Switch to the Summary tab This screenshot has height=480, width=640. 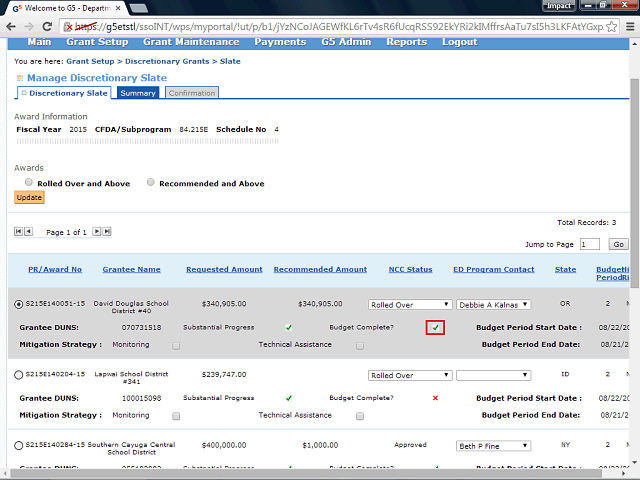point(138,93)
